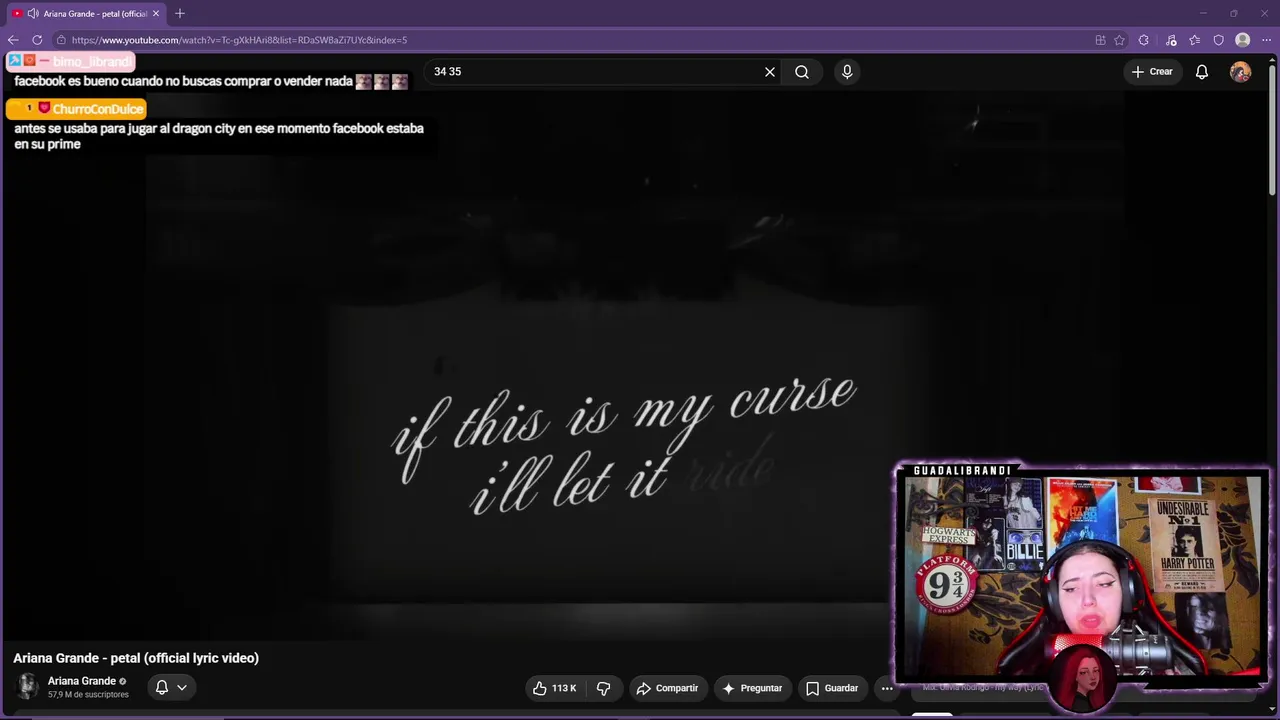The image size is (1280, 720).
Task: Click the GUADALIBRANDI webcam overlay label
Action: pyautogui.click(x=962, y=470)
